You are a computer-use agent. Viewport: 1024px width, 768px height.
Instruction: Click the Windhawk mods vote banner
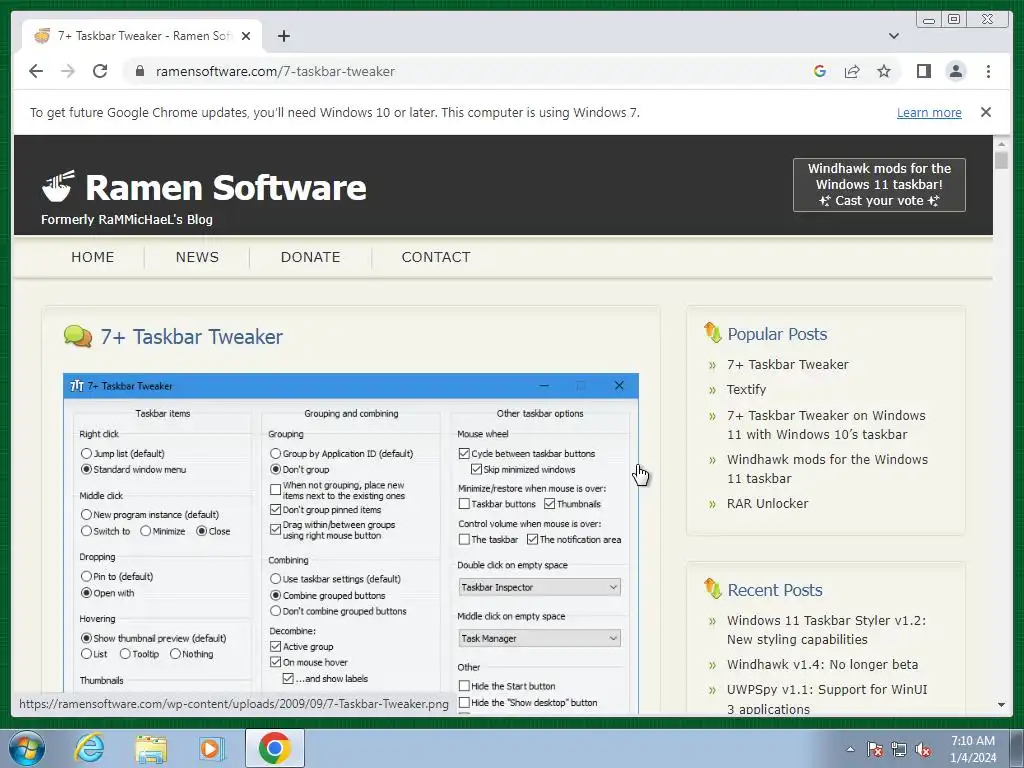[x=879, y=185]
